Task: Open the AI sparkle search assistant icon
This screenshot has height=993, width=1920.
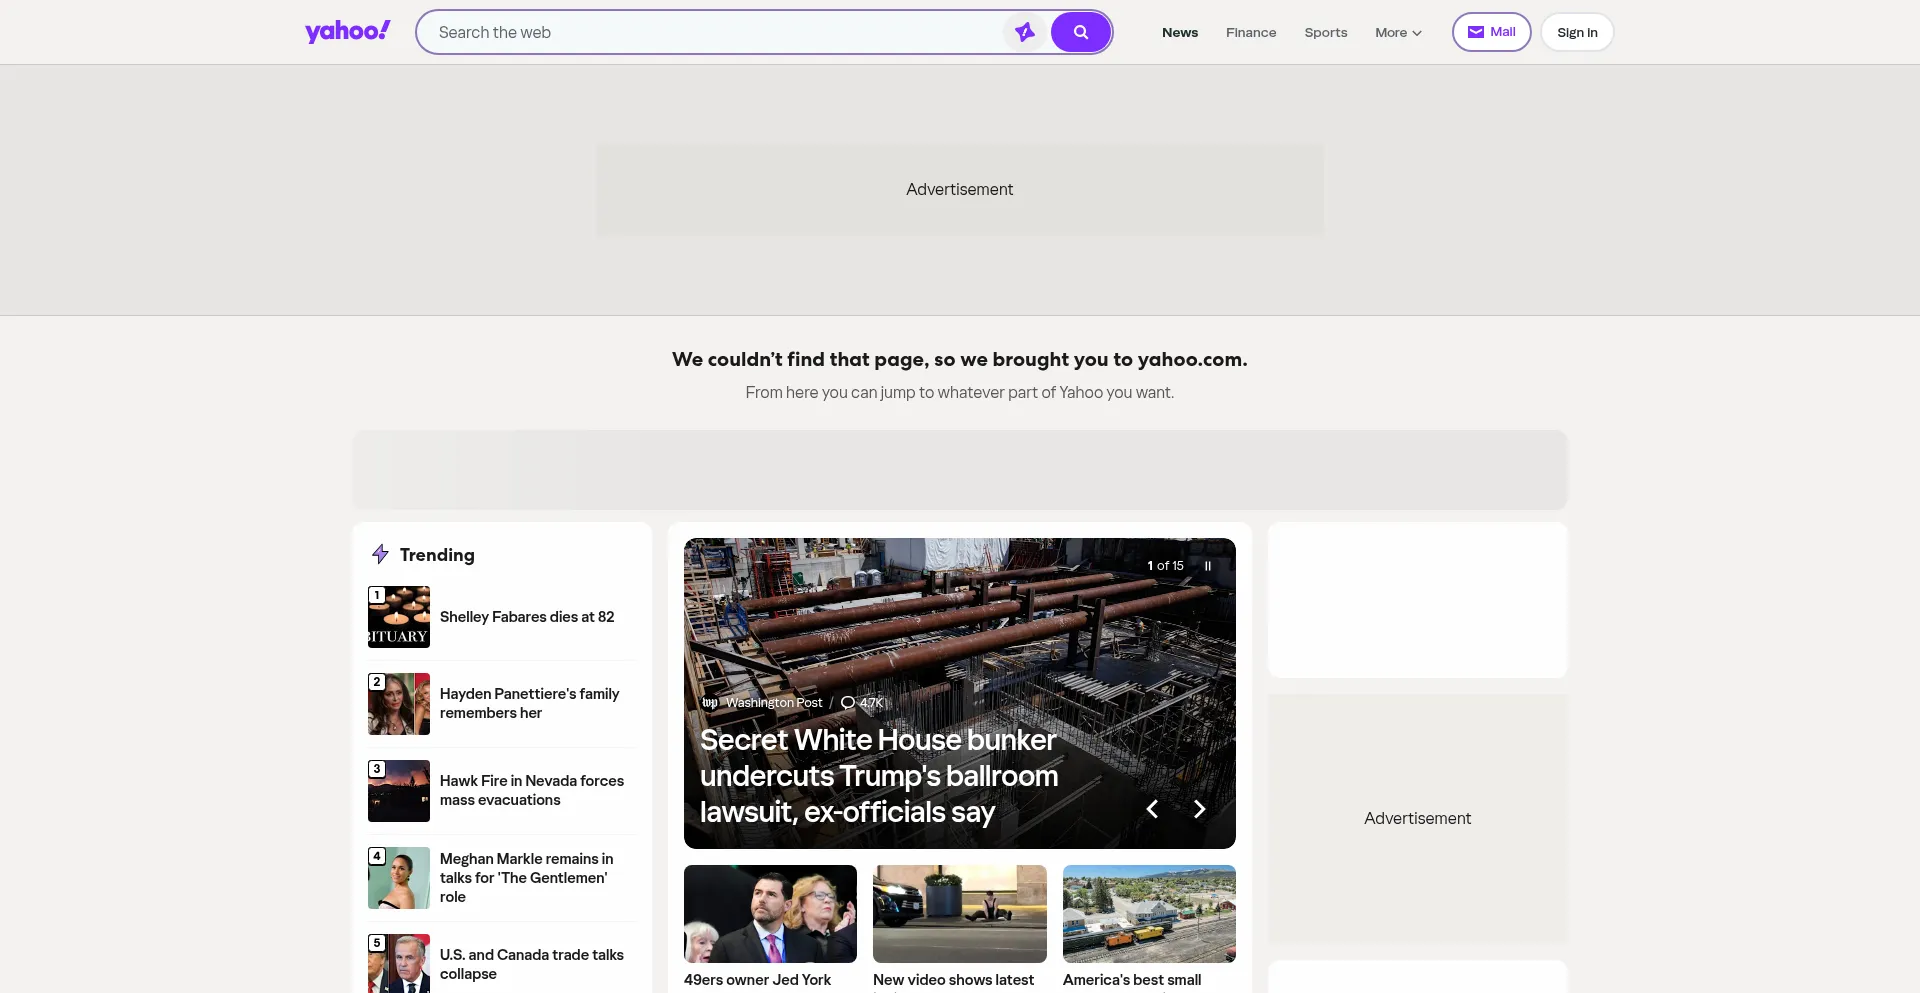Action: coord(1025,32)
